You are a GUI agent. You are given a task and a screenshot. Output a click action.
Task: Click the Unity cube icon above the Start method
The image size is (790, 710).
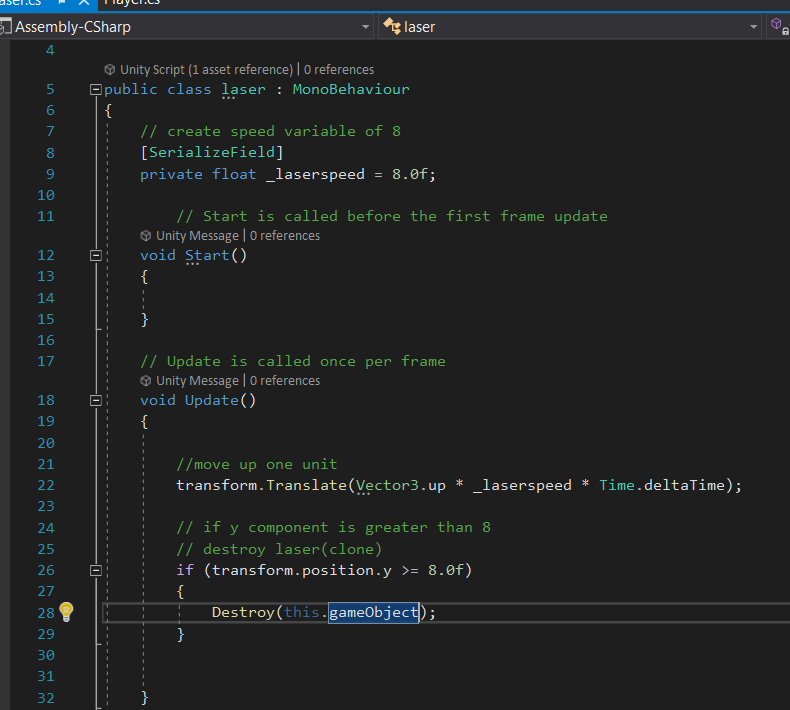[x=146, y=236]
